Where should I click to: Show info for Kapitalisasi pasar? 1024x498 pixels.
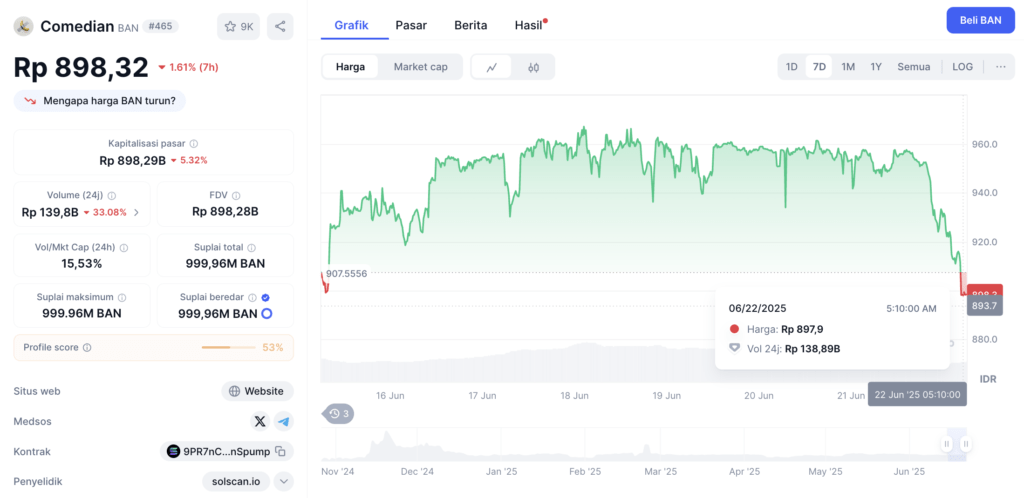(x=194, y=144)
